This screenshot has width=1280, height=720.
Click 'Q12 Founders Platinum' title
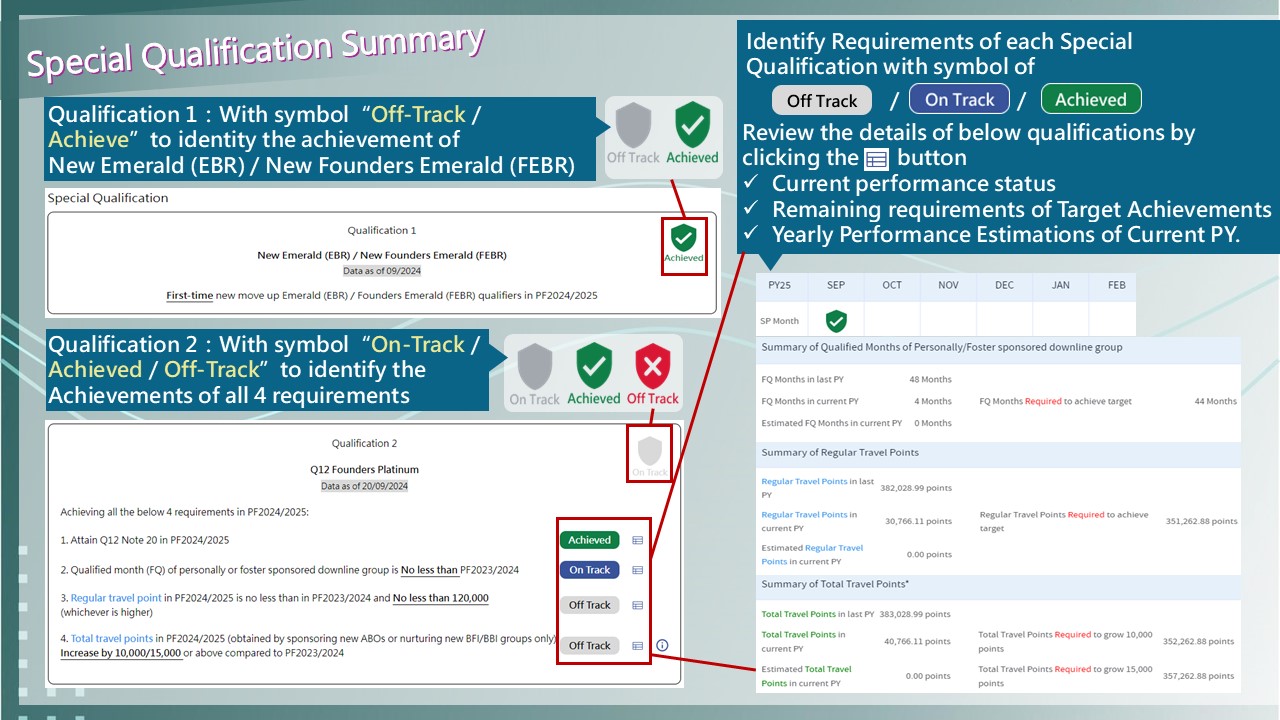click(364, 469)
